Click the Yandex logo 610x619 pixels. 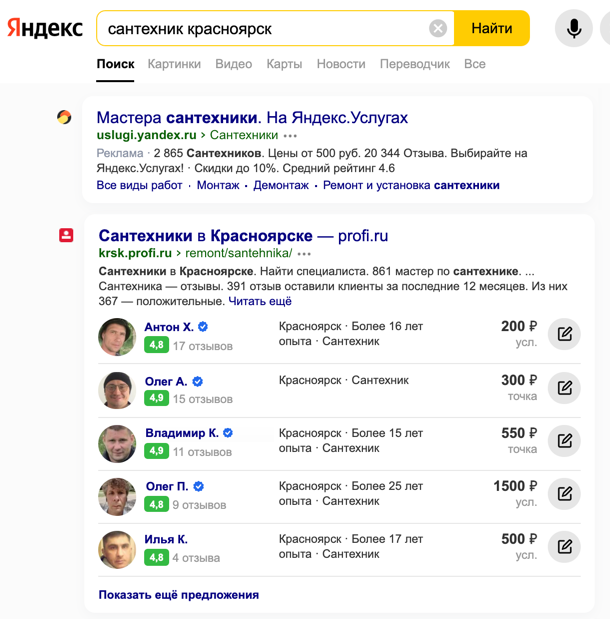(x=45, y=29)
